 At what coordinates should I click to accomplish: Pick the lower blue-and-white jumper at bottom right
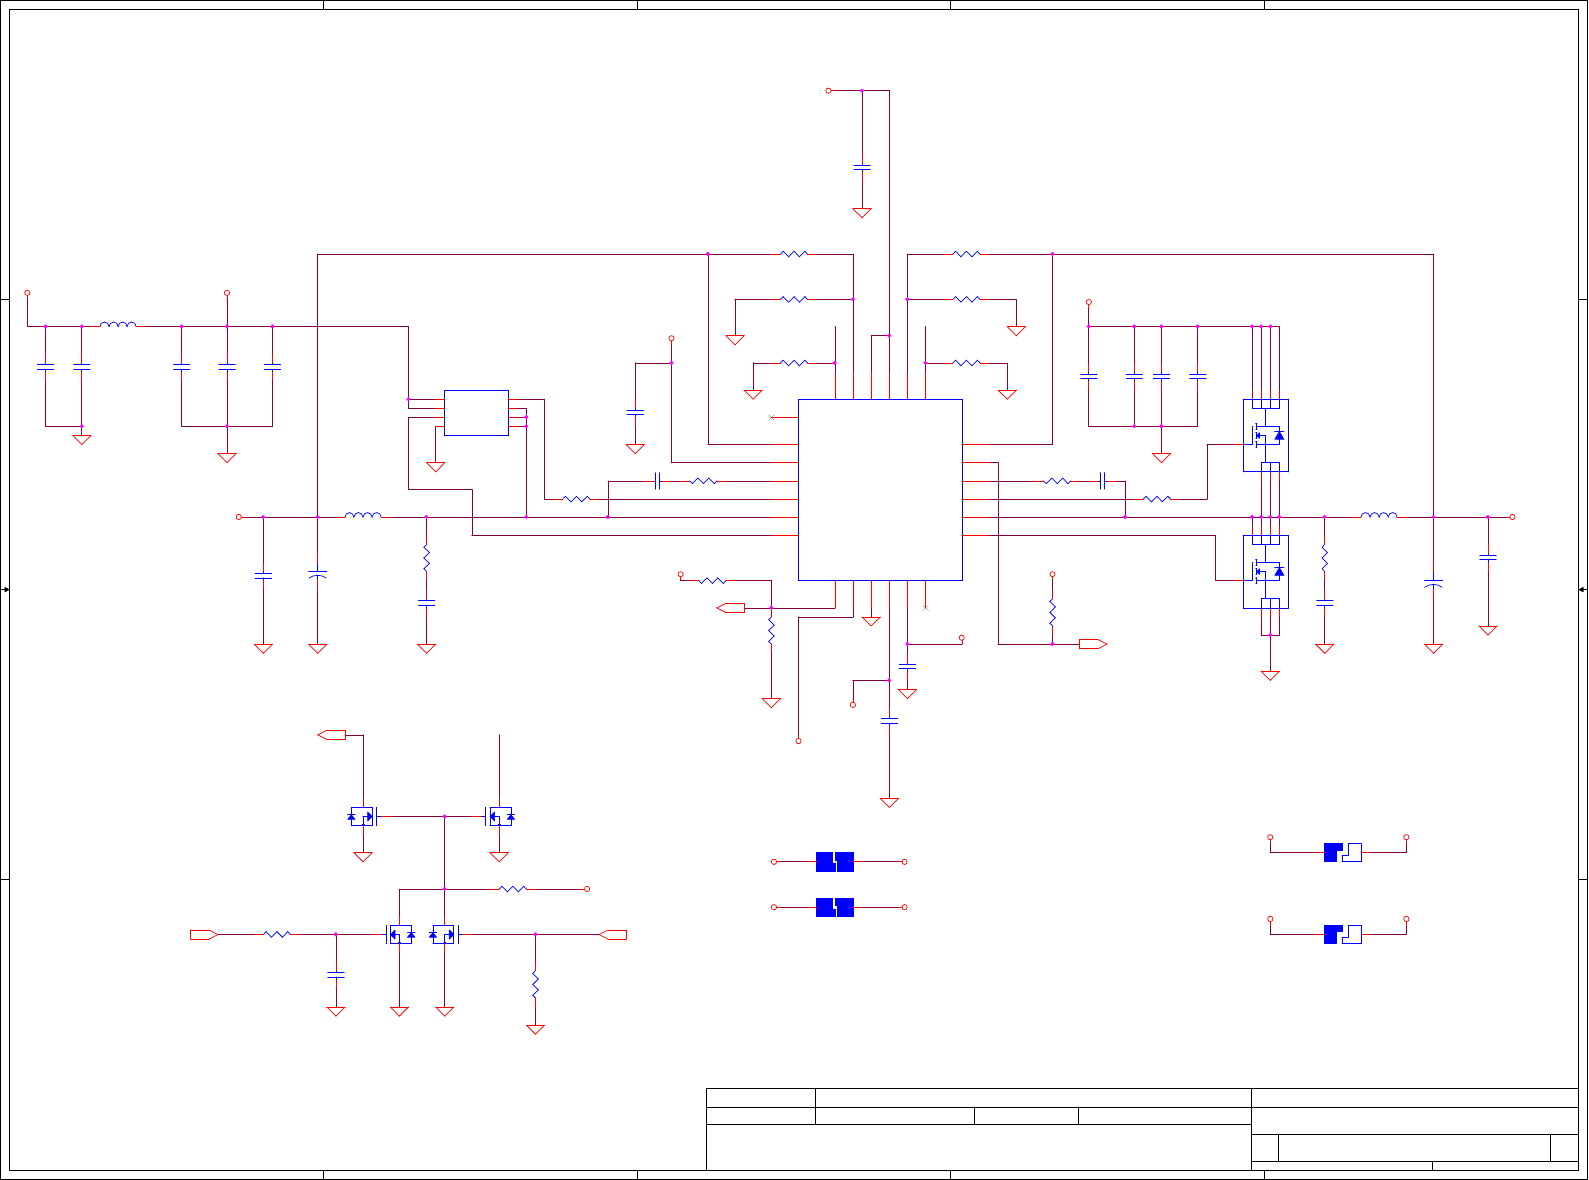(1343, 935)
